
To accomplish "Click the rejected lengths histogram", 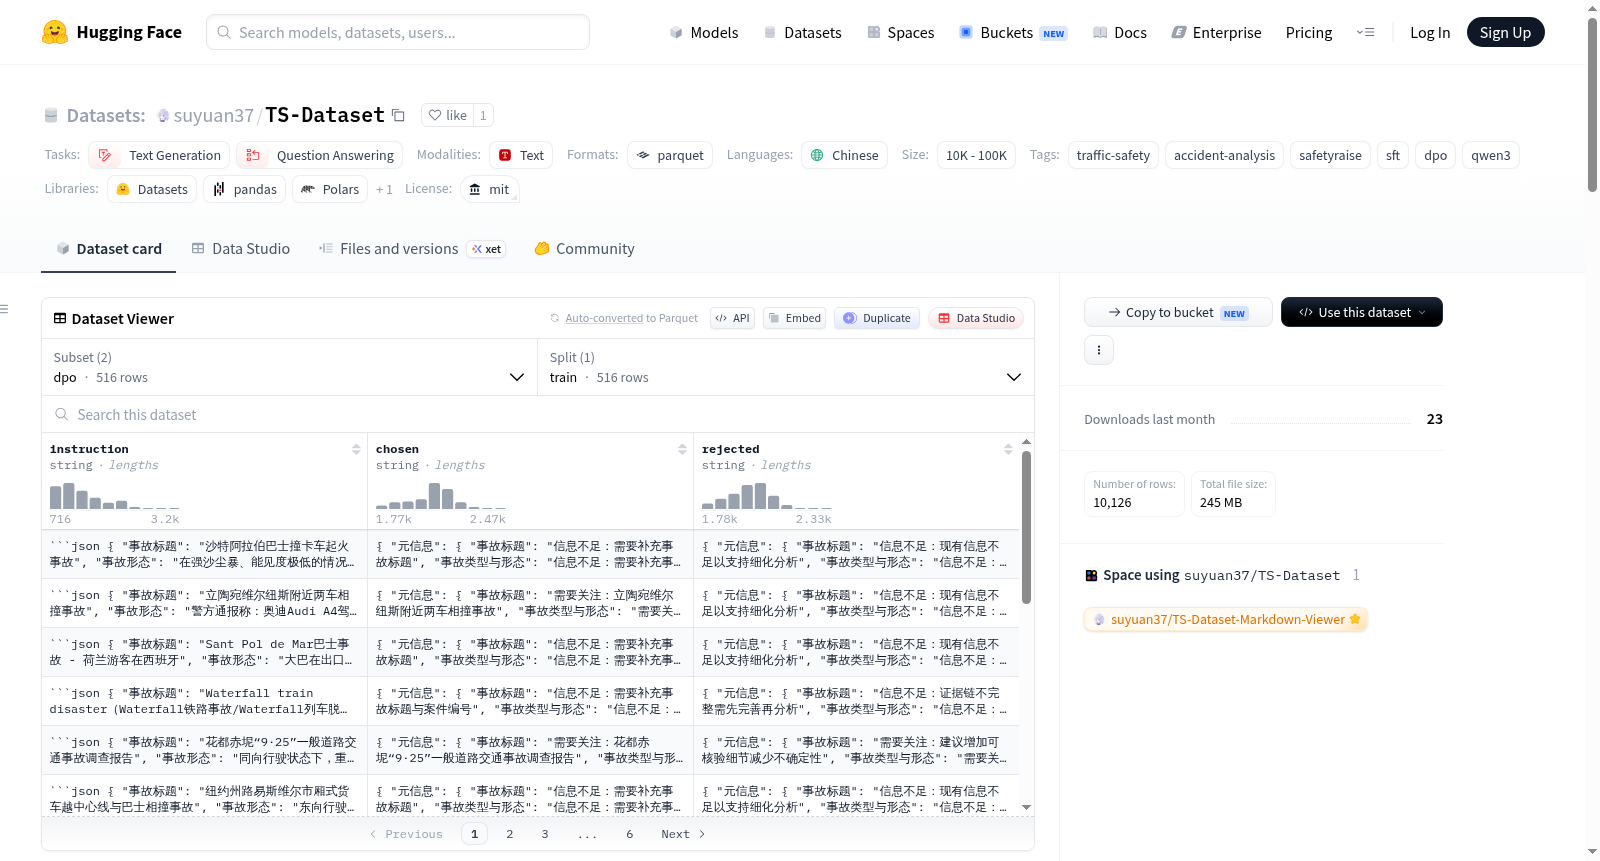I will pos(766,496).
